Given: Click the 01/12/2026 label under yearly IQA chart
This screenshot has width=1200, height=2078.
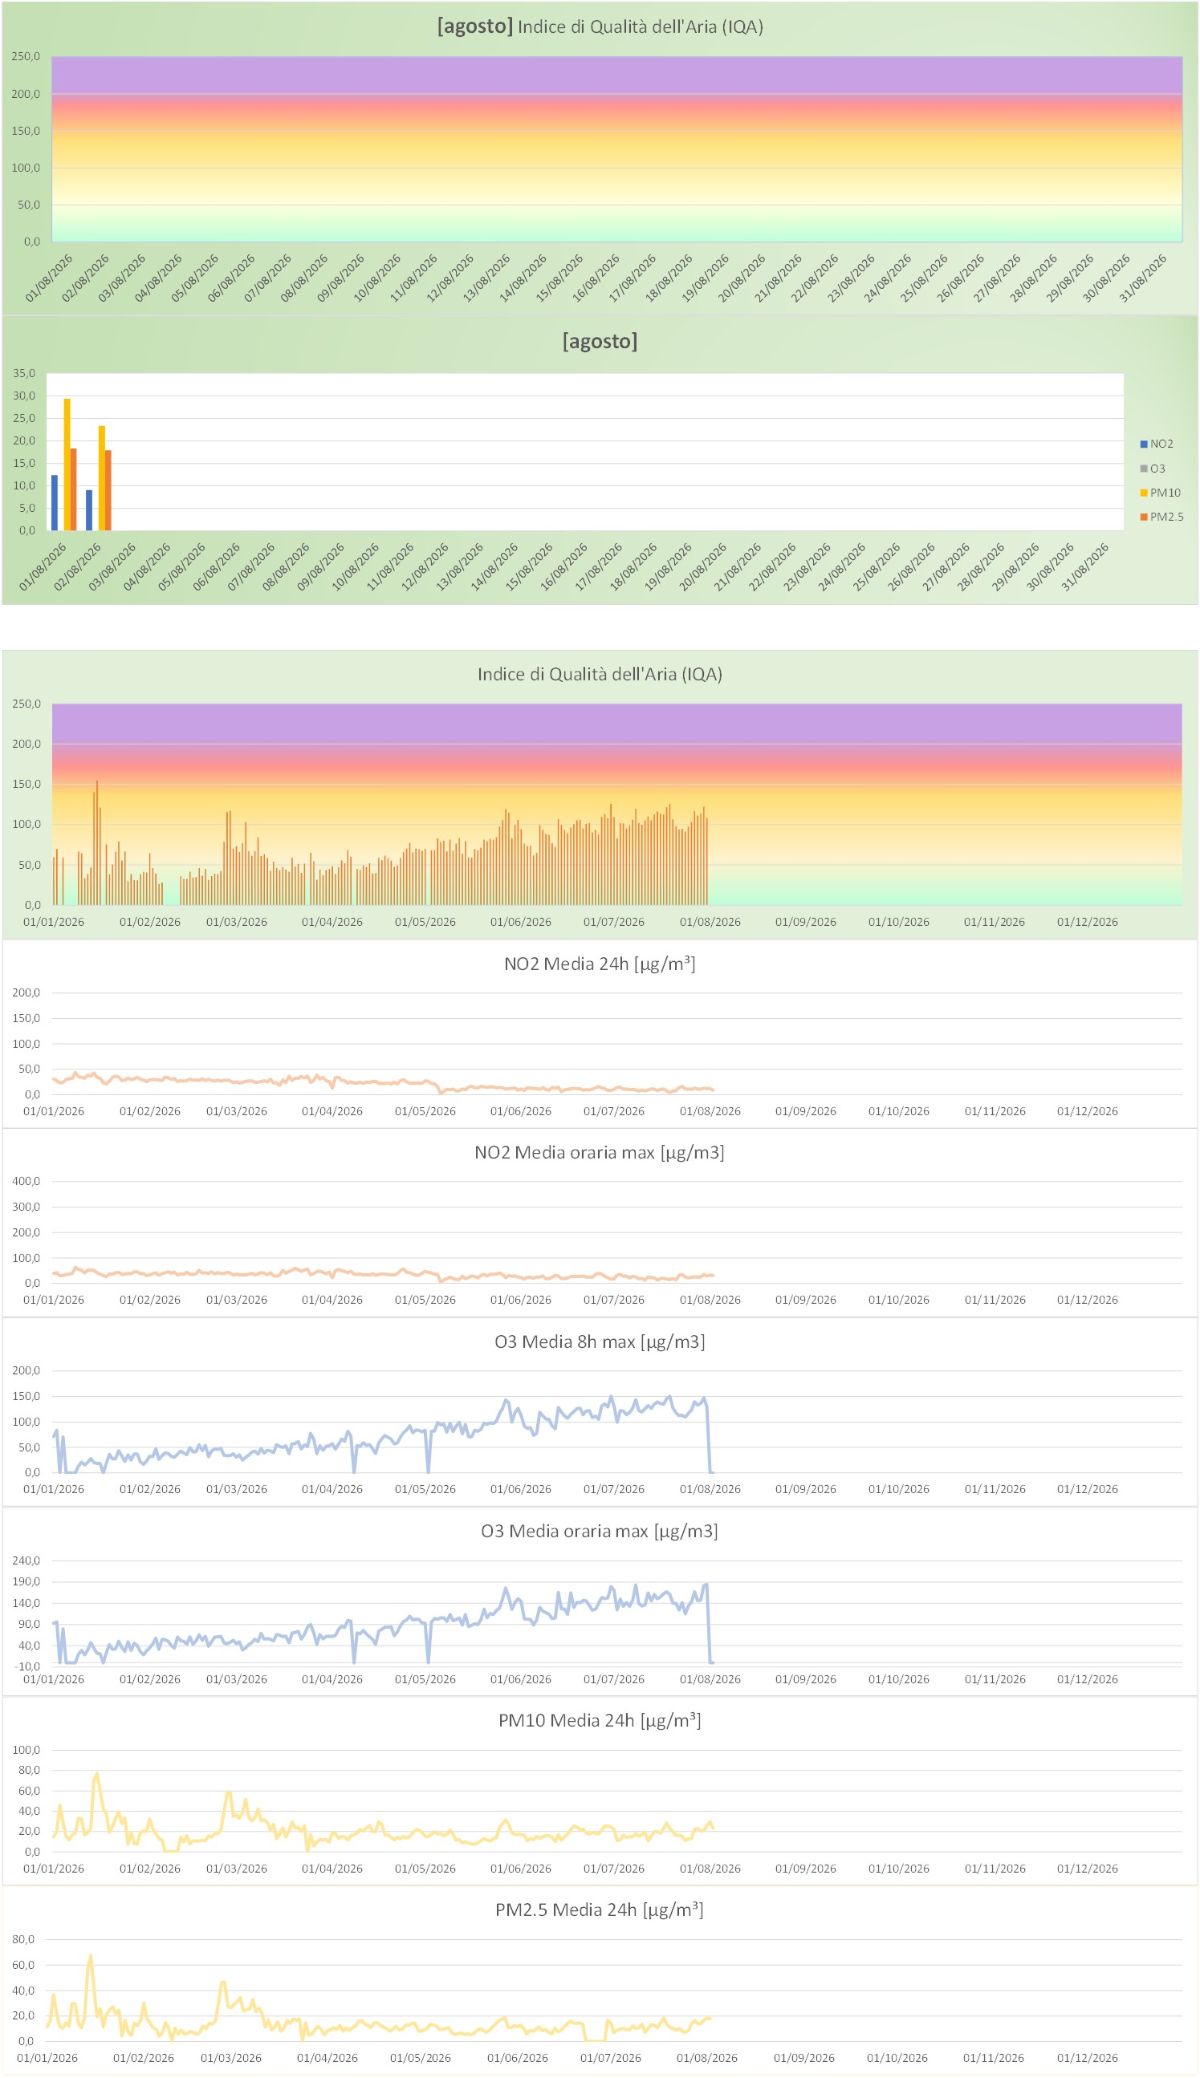Looking at the screenshot, I should point(1088,923).
